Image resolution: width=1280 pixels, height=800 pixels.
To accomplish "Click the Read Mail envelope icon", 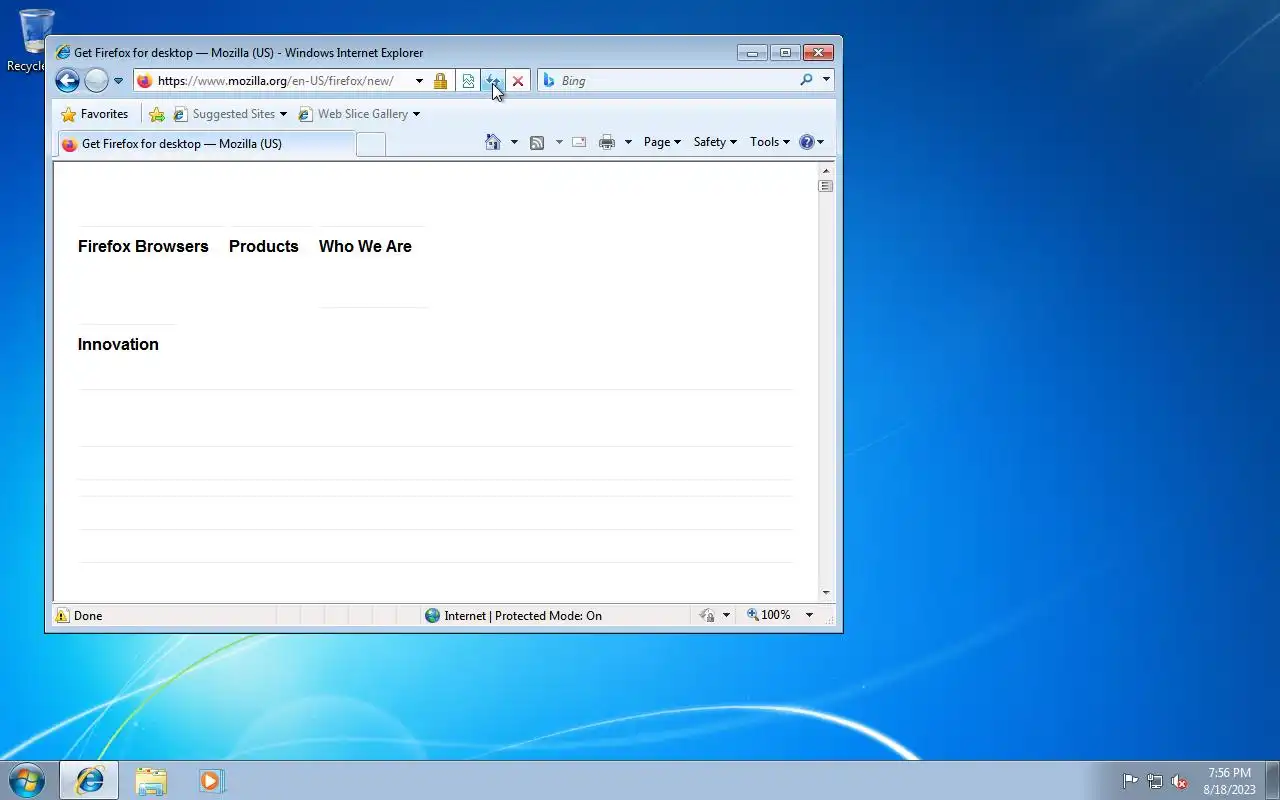I will 579,142.
